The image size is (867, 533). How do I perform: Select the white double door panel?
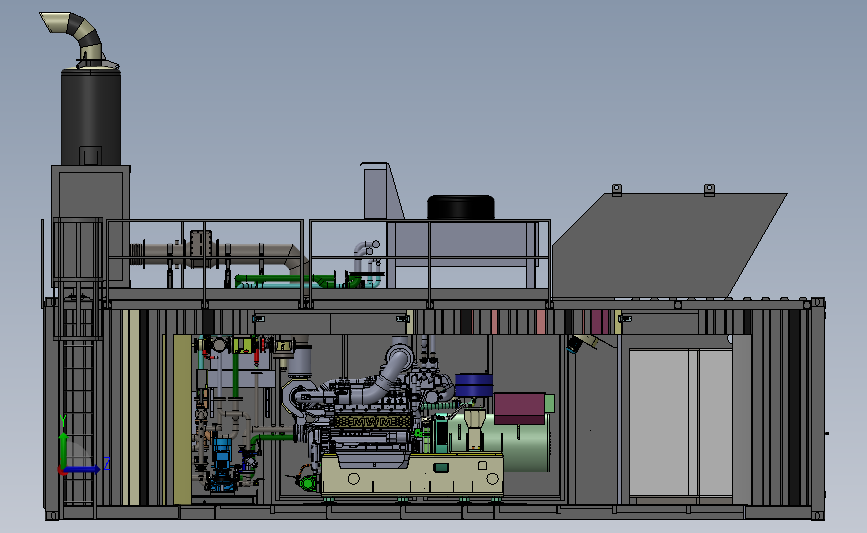681,423
